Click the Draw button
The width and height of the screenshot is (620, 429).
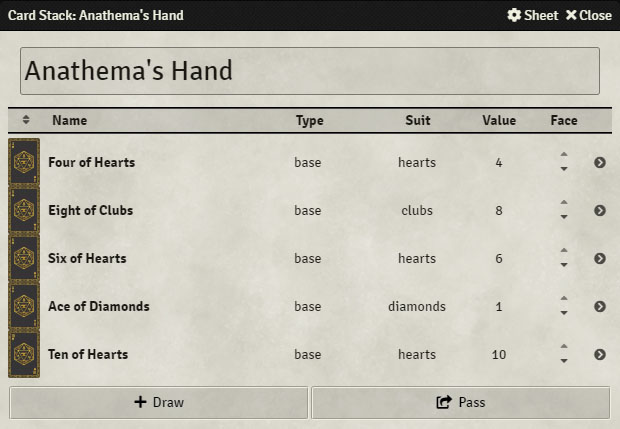(159, 402)
